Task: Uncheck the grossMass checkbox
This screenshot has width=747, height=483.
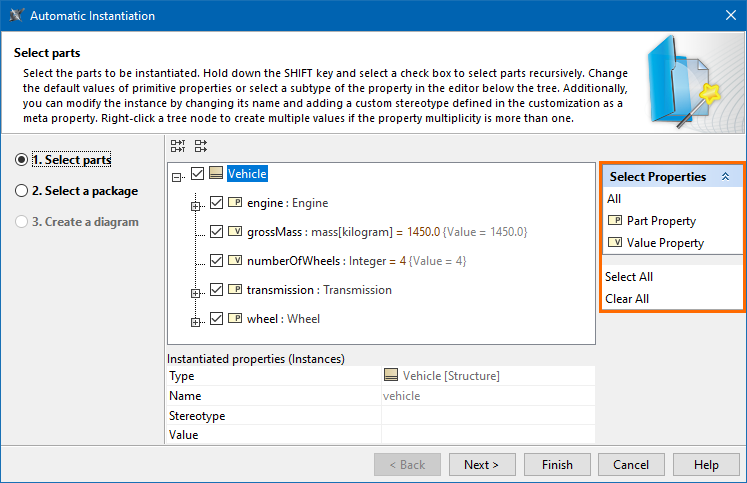Action: (216, 231)
